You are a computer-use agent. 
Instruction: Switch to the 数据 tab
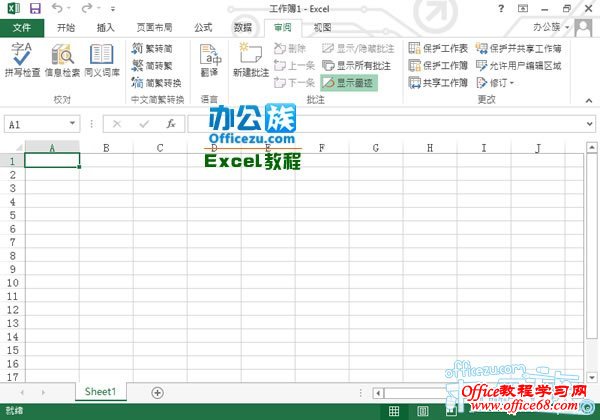pyautogui.click(x=243, y=28)
